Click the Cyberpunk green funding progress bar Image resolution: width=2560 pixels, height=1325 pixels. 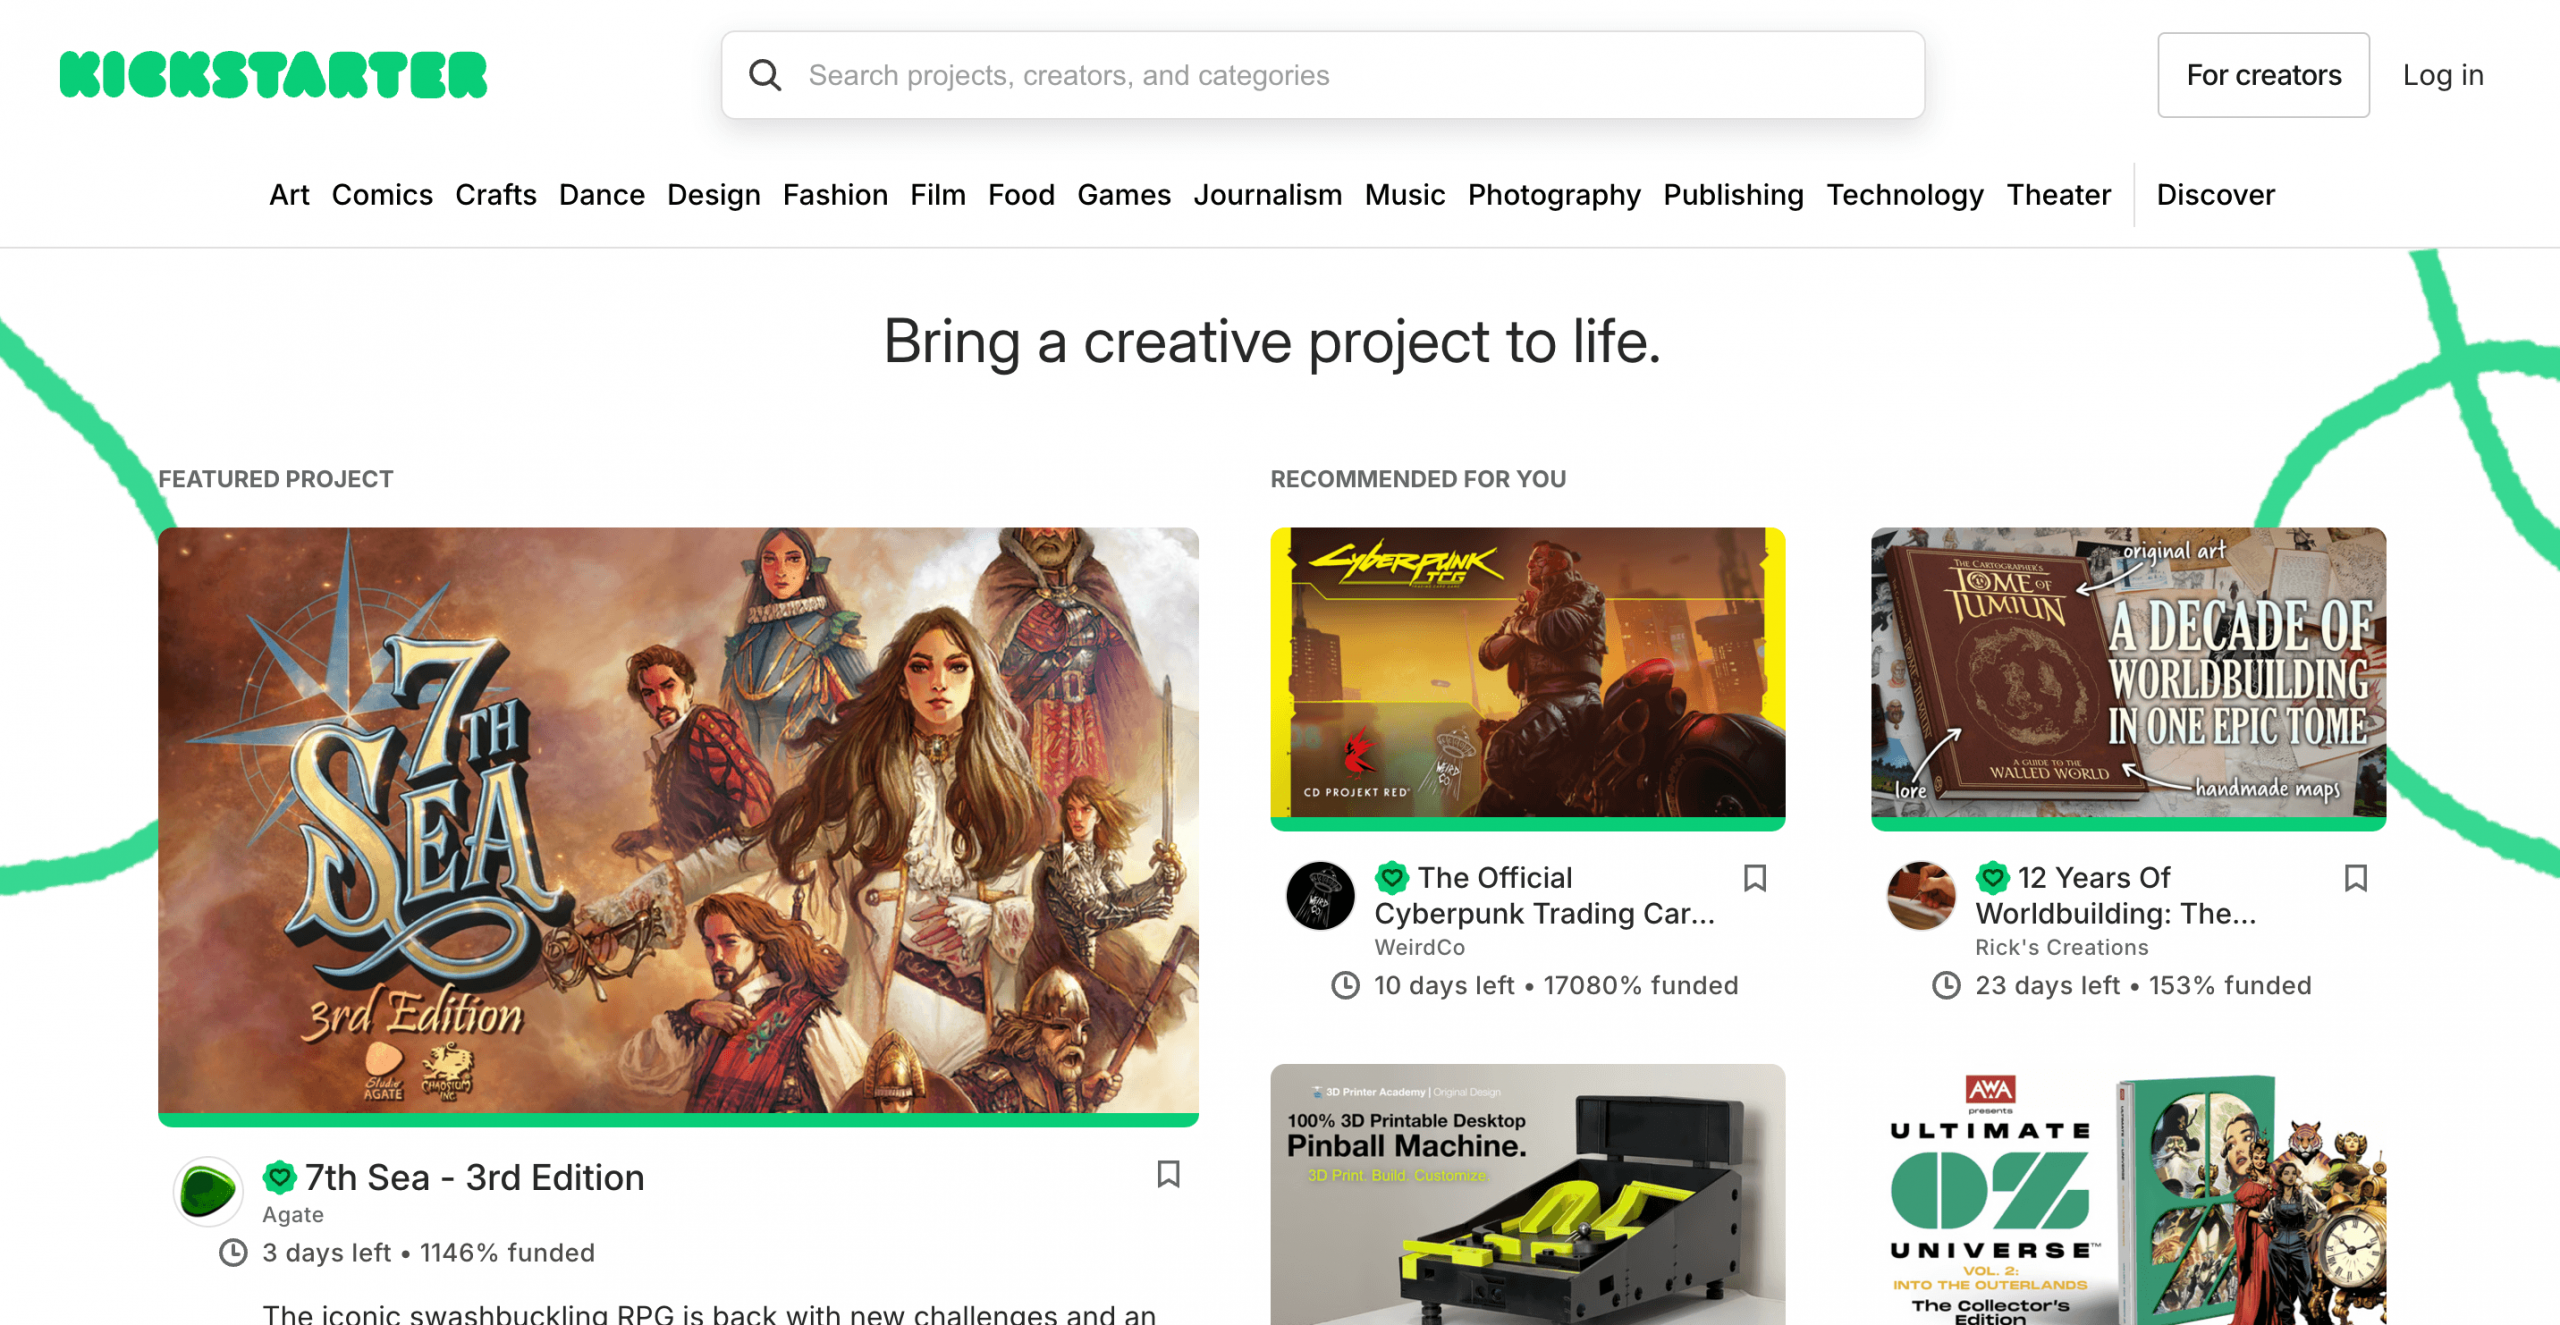coord(1528,824)
